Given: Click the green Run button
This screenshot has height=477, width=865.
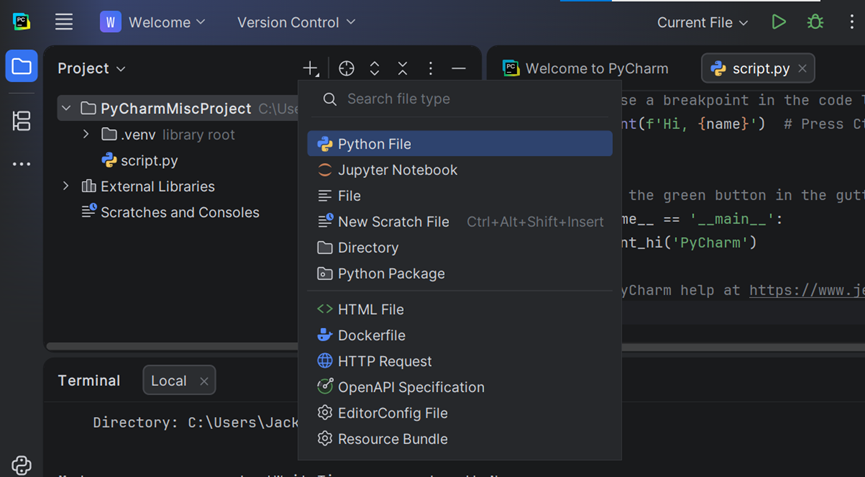Looking at the screenshot, I should click(779, 22).
